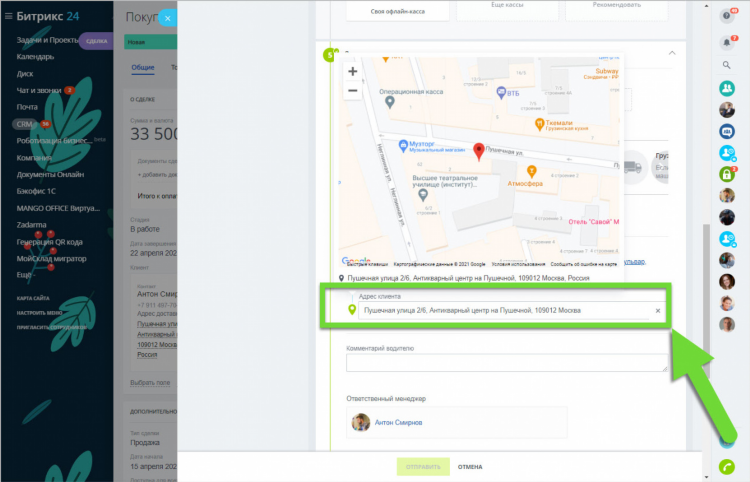Click the red-haired woman avatar in the sidebar
The height and width of the screenshot is (482, 750).
click(727, 282)
